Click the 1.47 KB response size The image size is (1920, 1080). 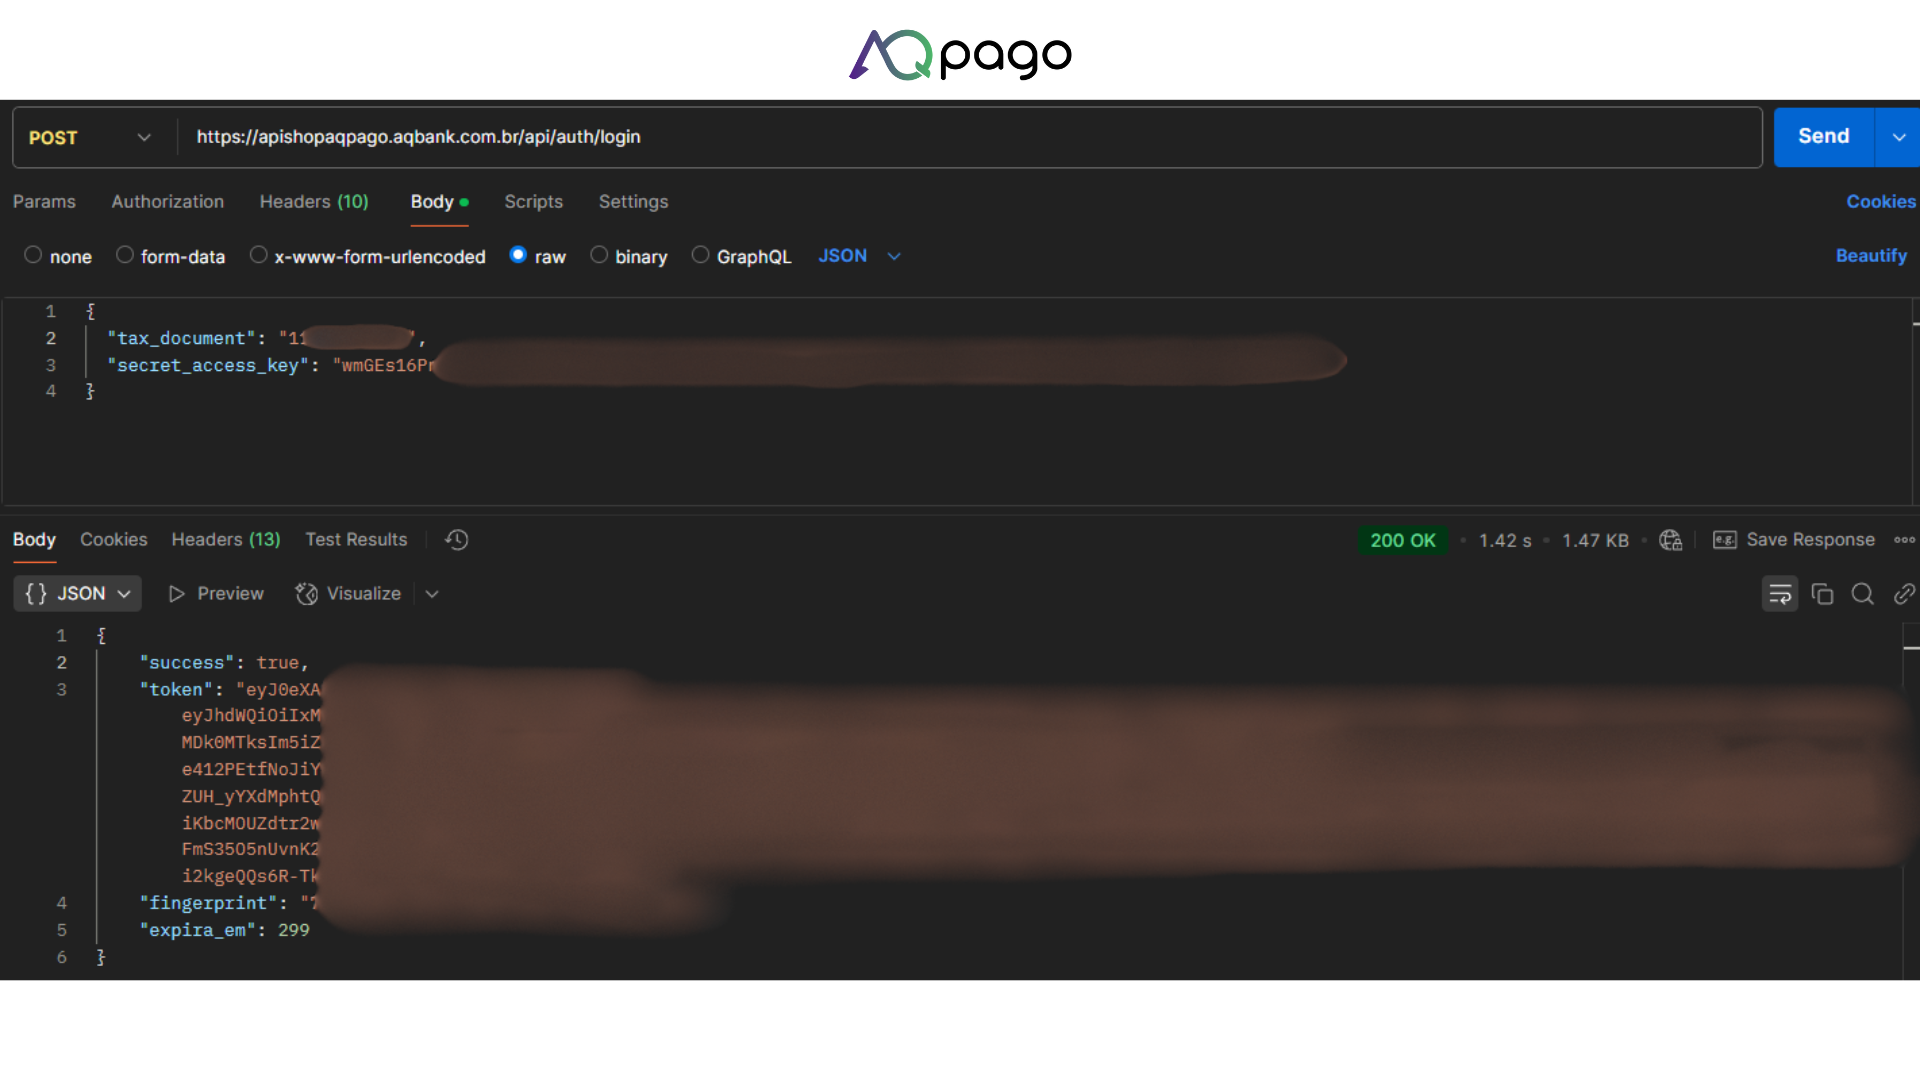point(1595,541)
